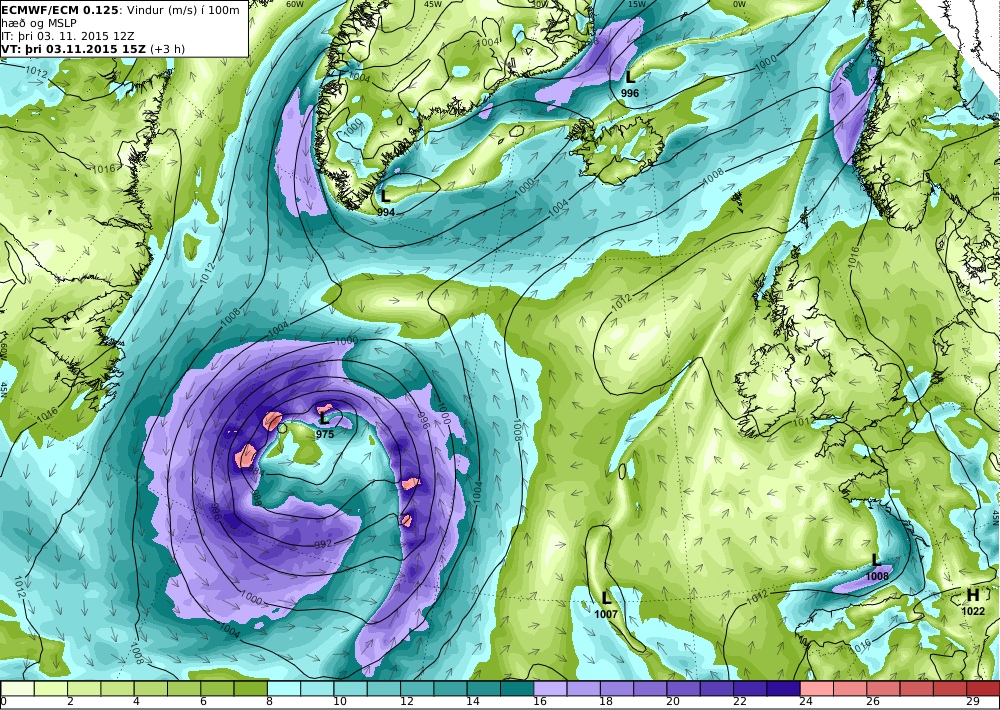The width and height of the screenshot is (1000, 710).
Task: Click legend value 14
Action: coord(473,702)
